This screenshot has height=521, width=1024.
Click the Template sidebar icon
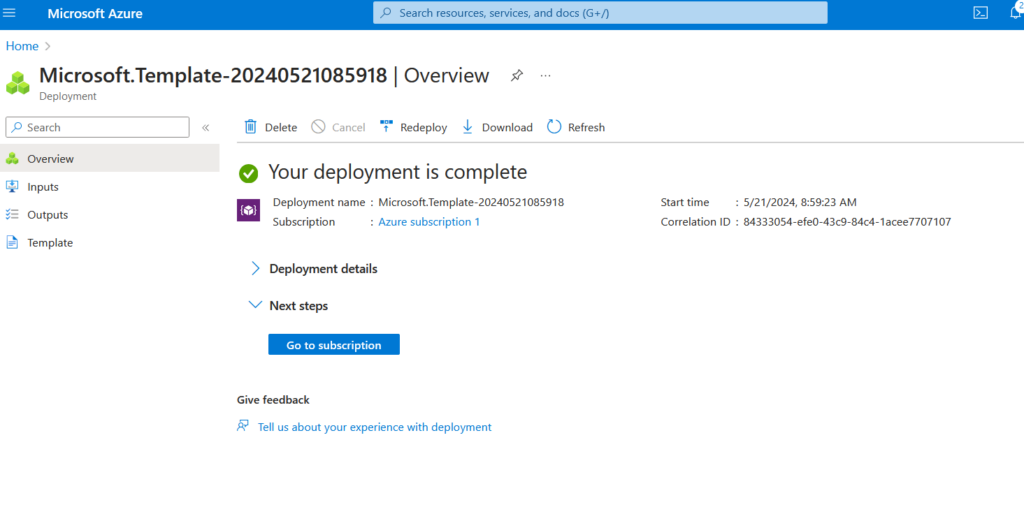(x=12, y=242)
